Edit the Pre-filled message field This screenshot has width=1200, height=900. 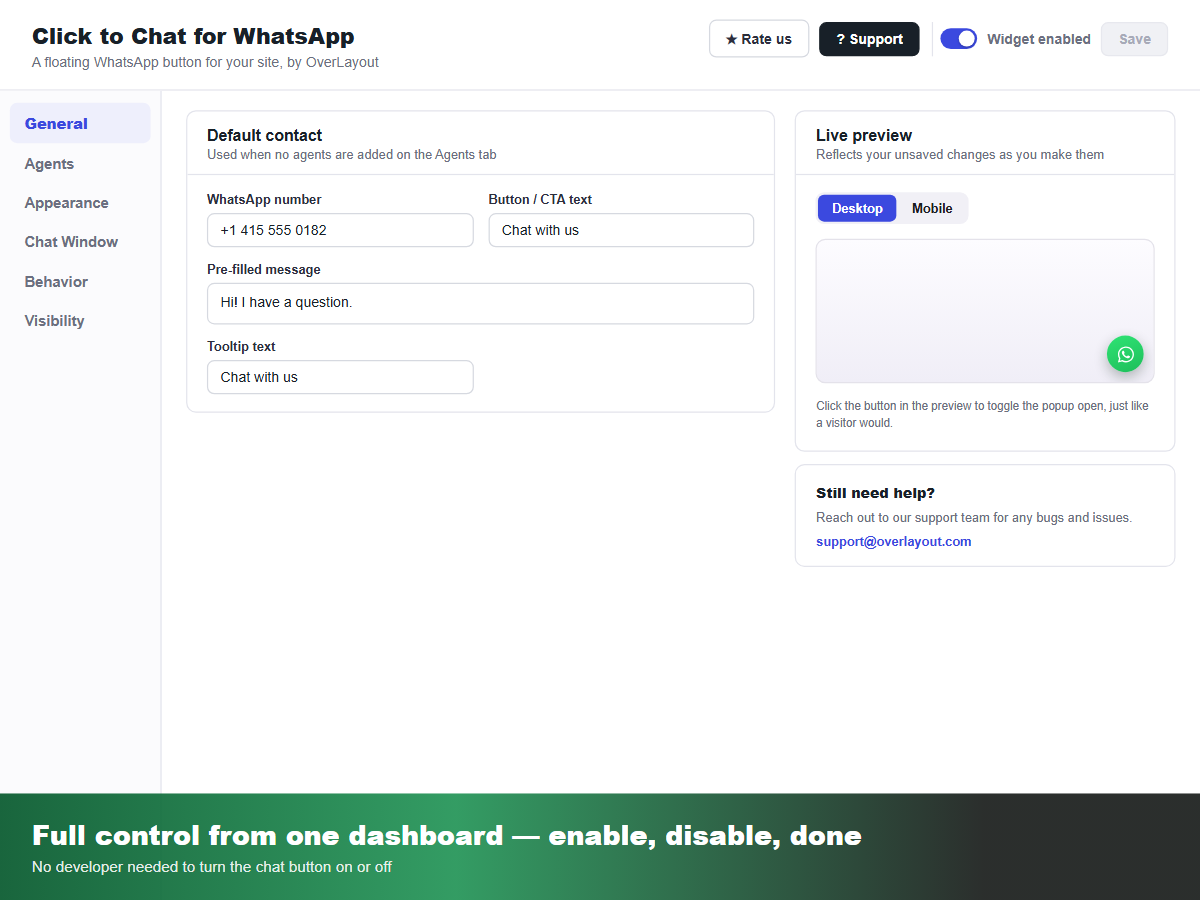click(x=480, y=303)
